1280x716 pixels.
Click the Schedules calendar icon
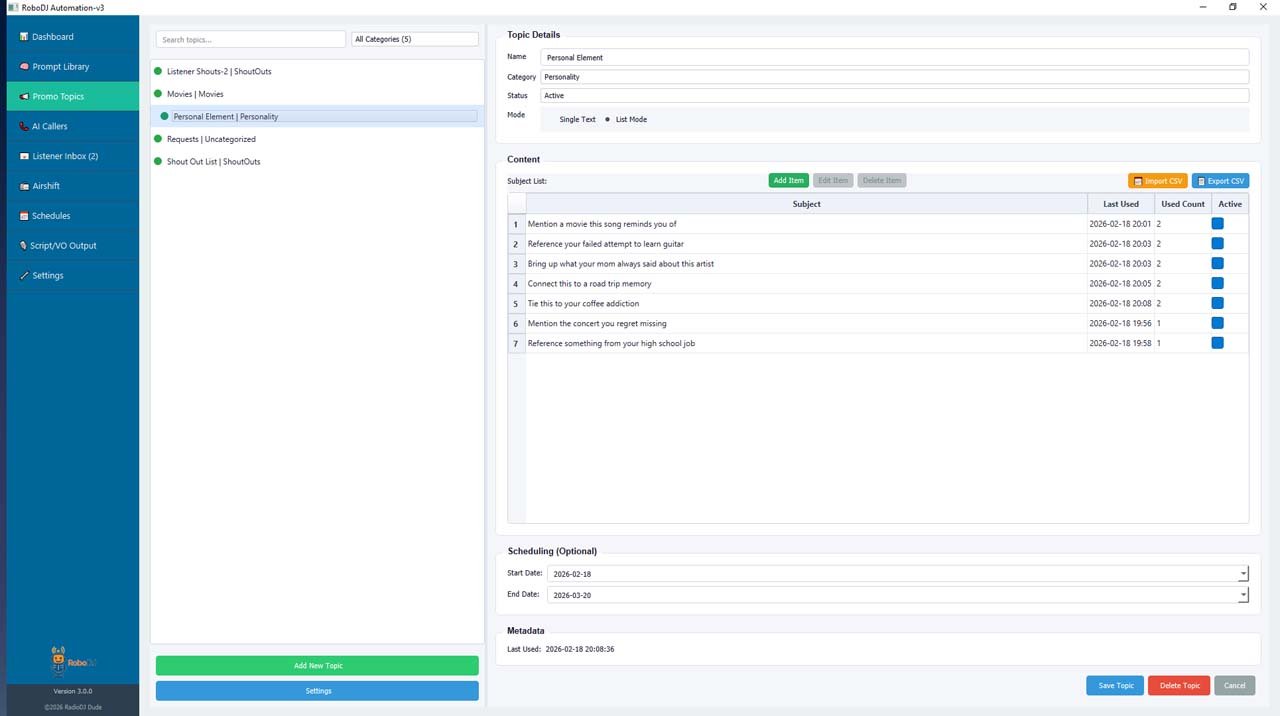24,216
